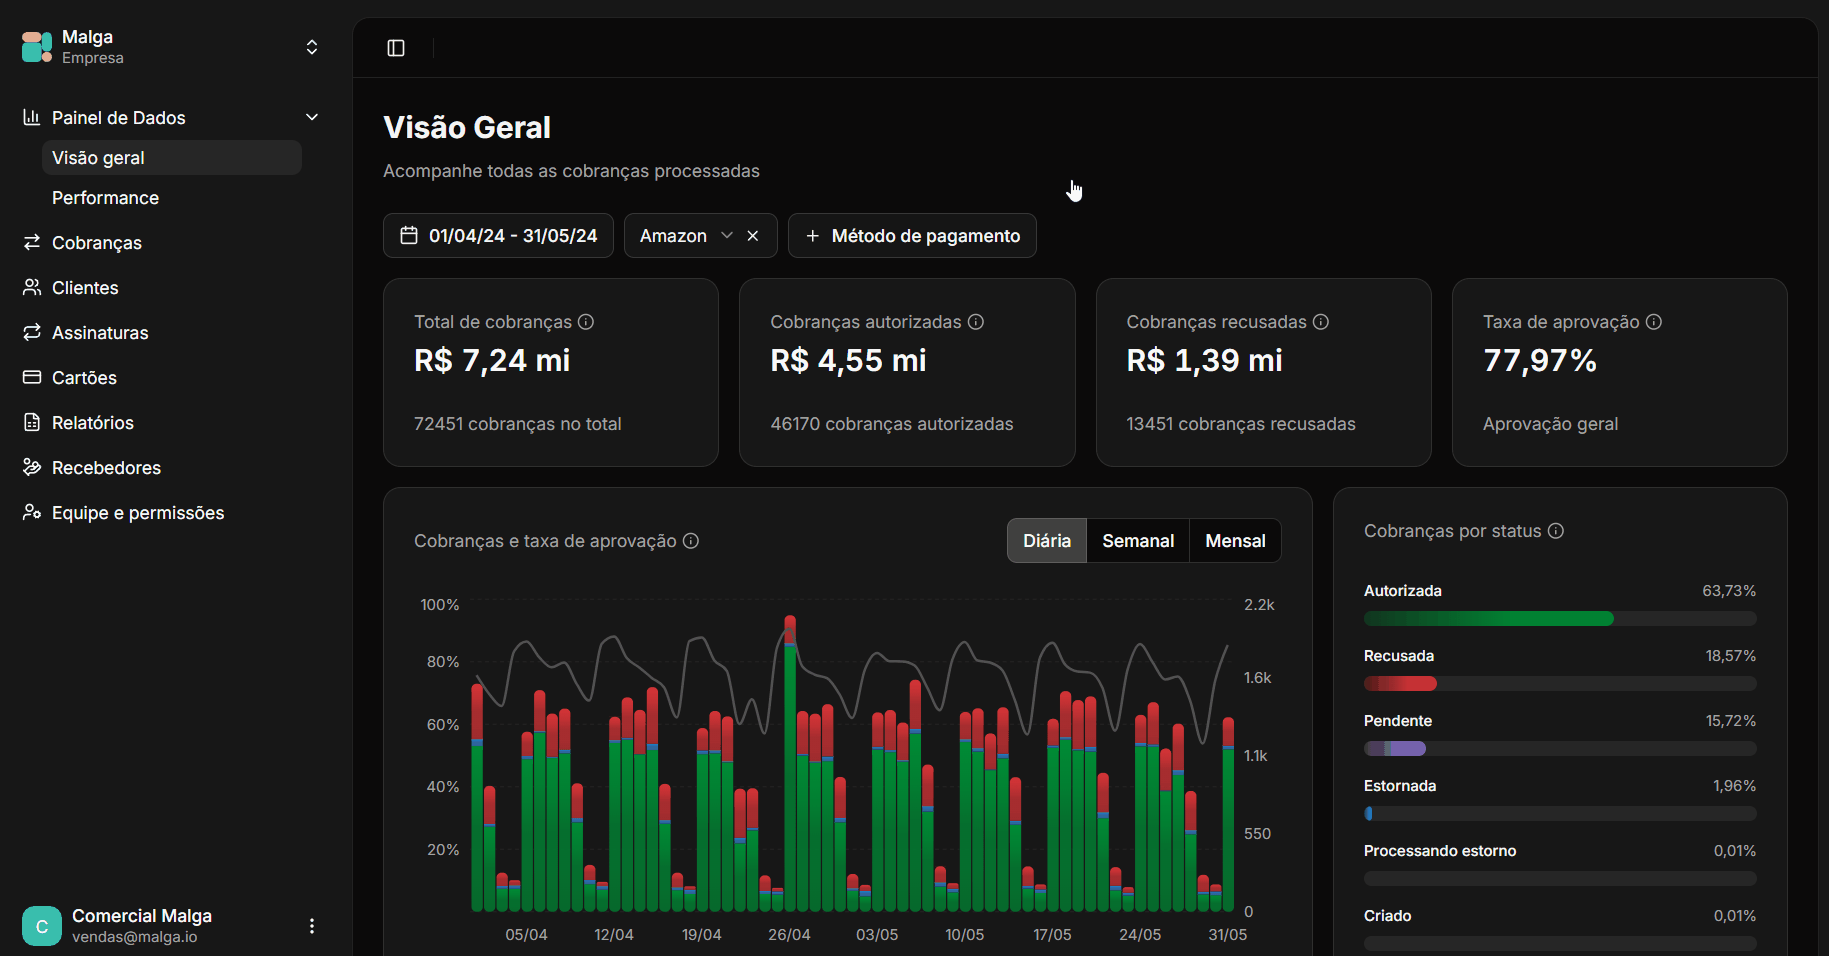Click the Painel de Dados chart icon
This screenshot has width=1829, height=956.
pyautogui.click(x=32, y=117)
